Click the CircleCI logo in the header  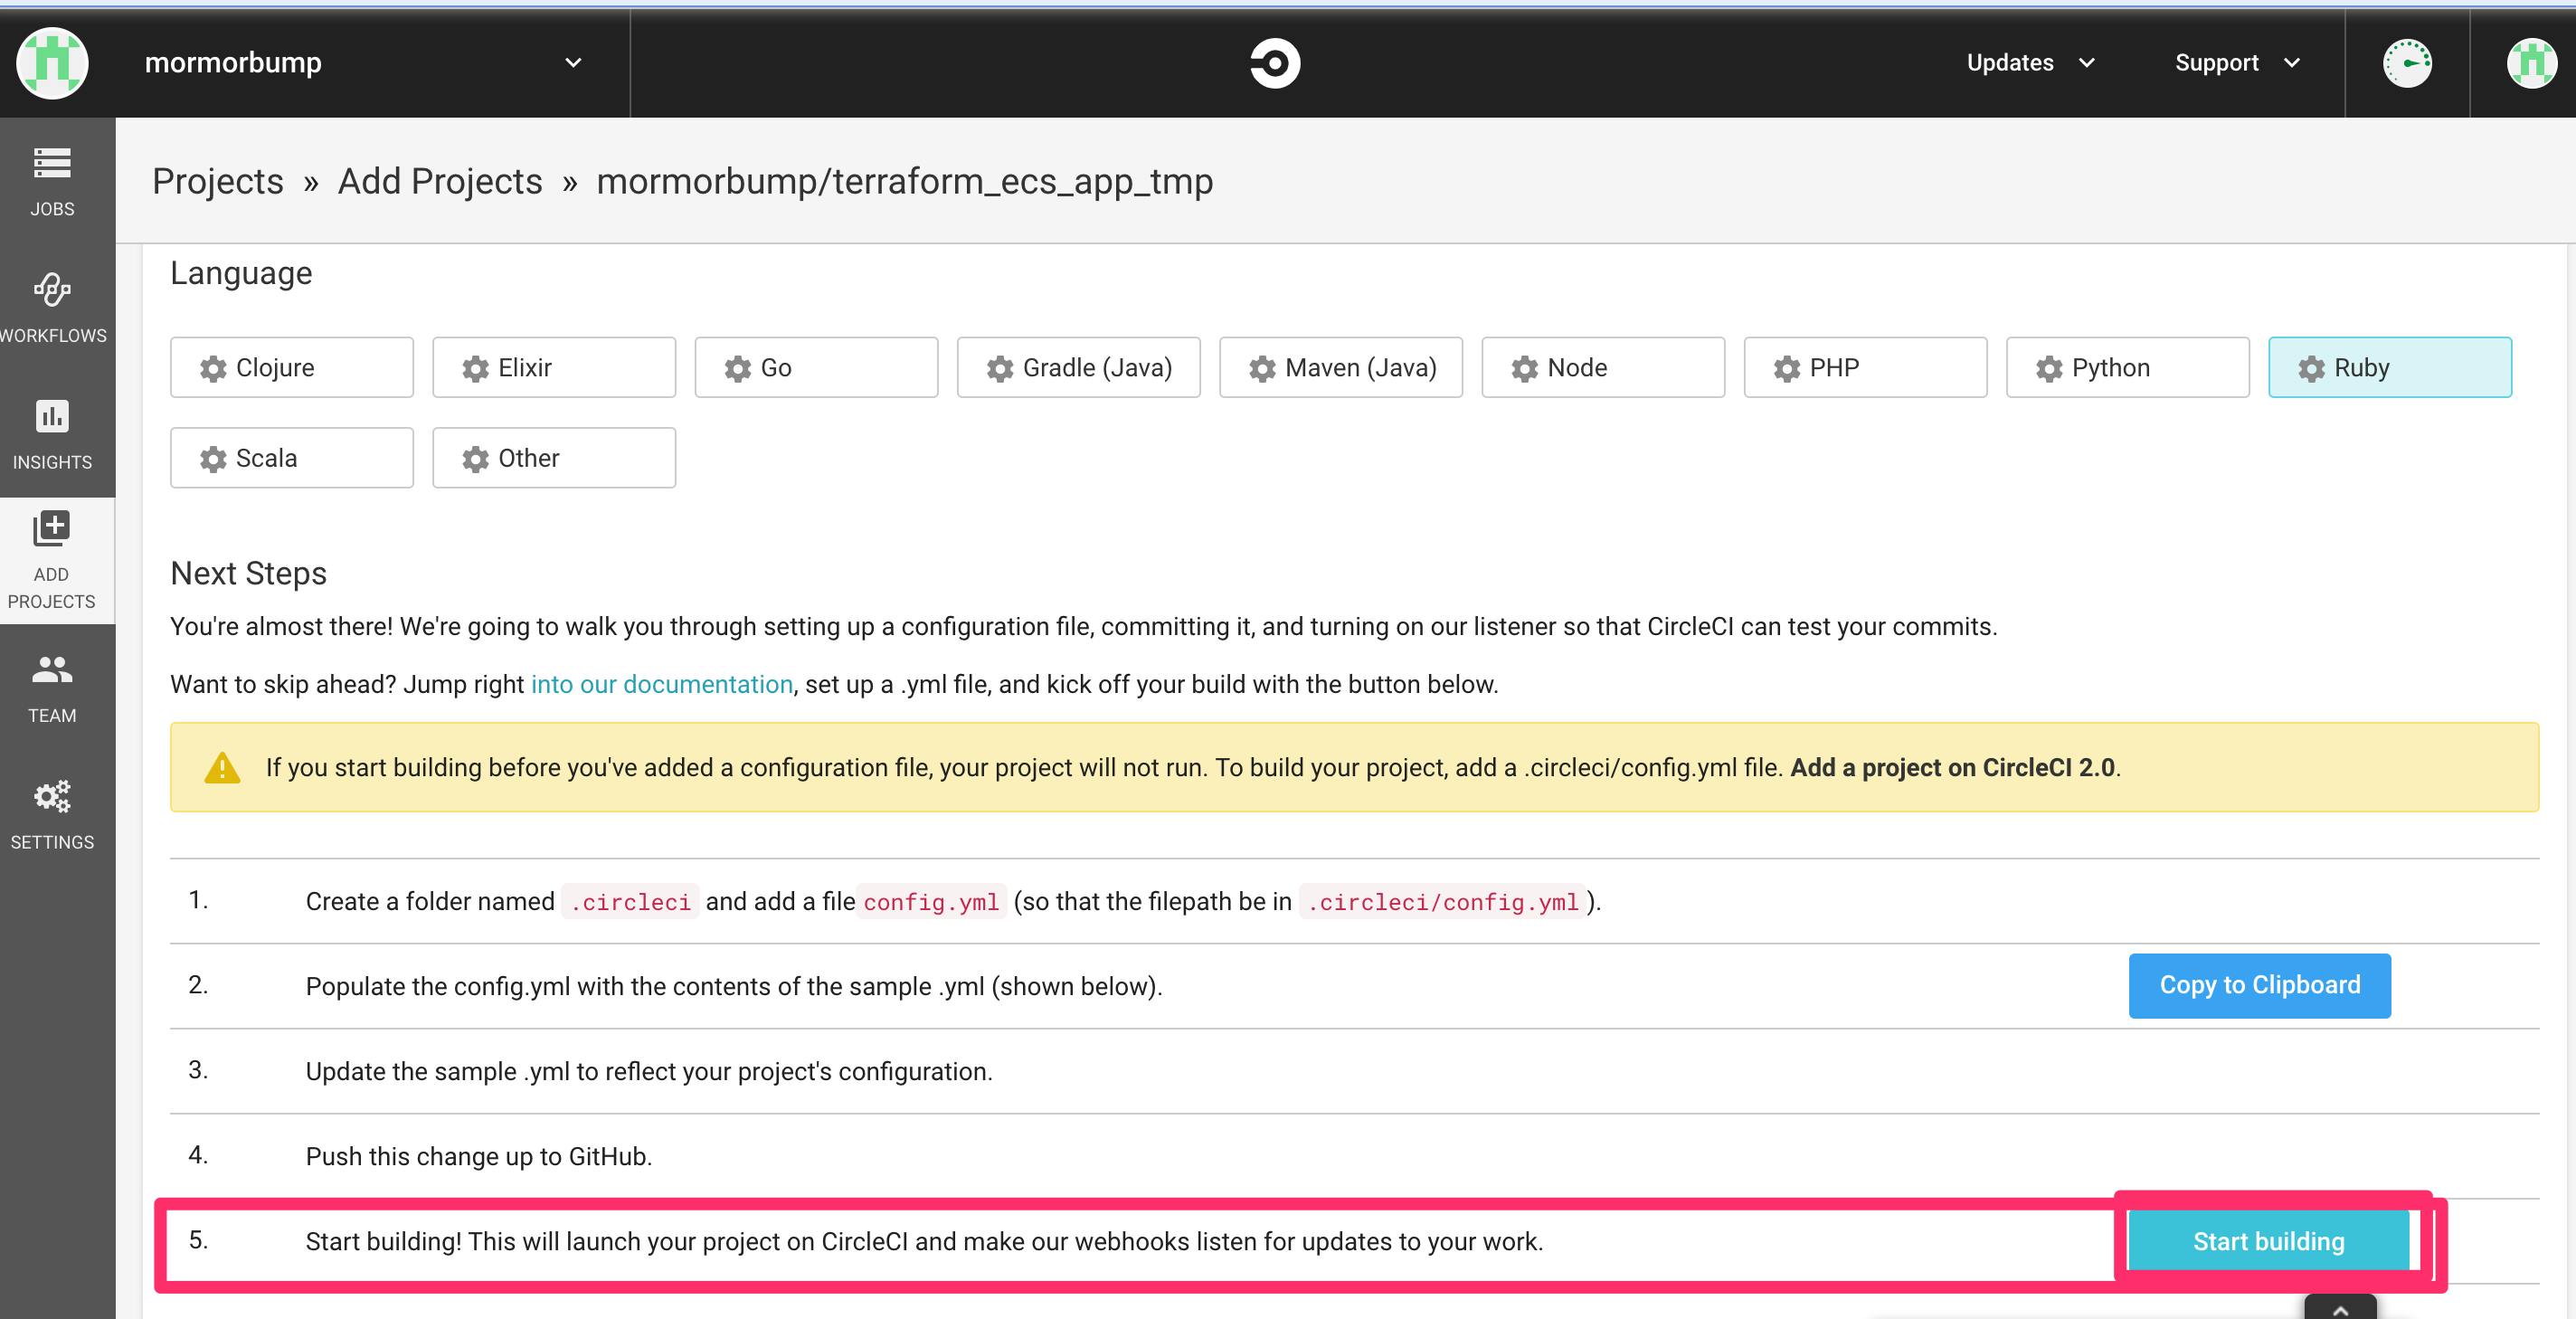coord(1275,63)
